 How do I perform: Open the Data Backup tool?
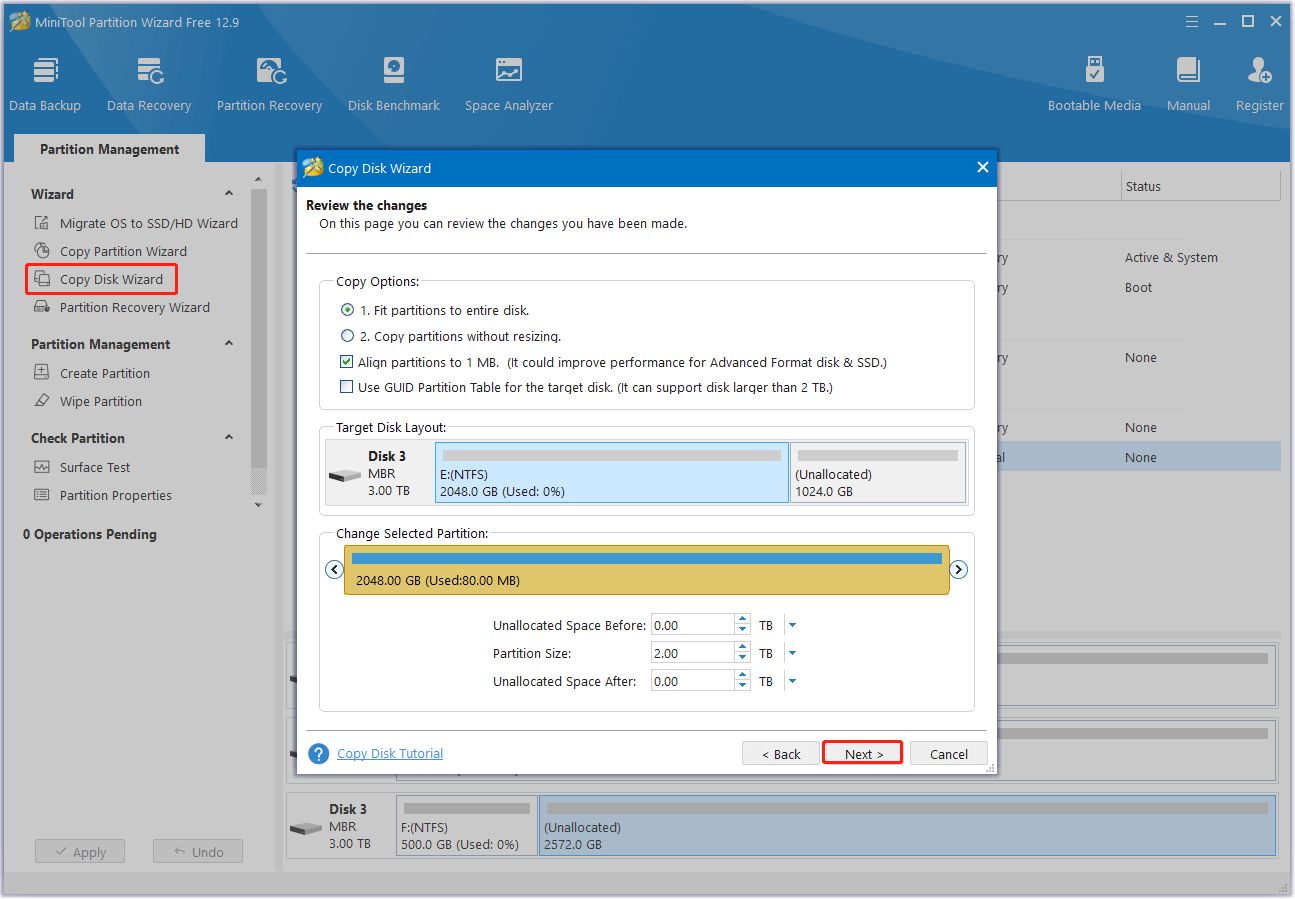45,84
